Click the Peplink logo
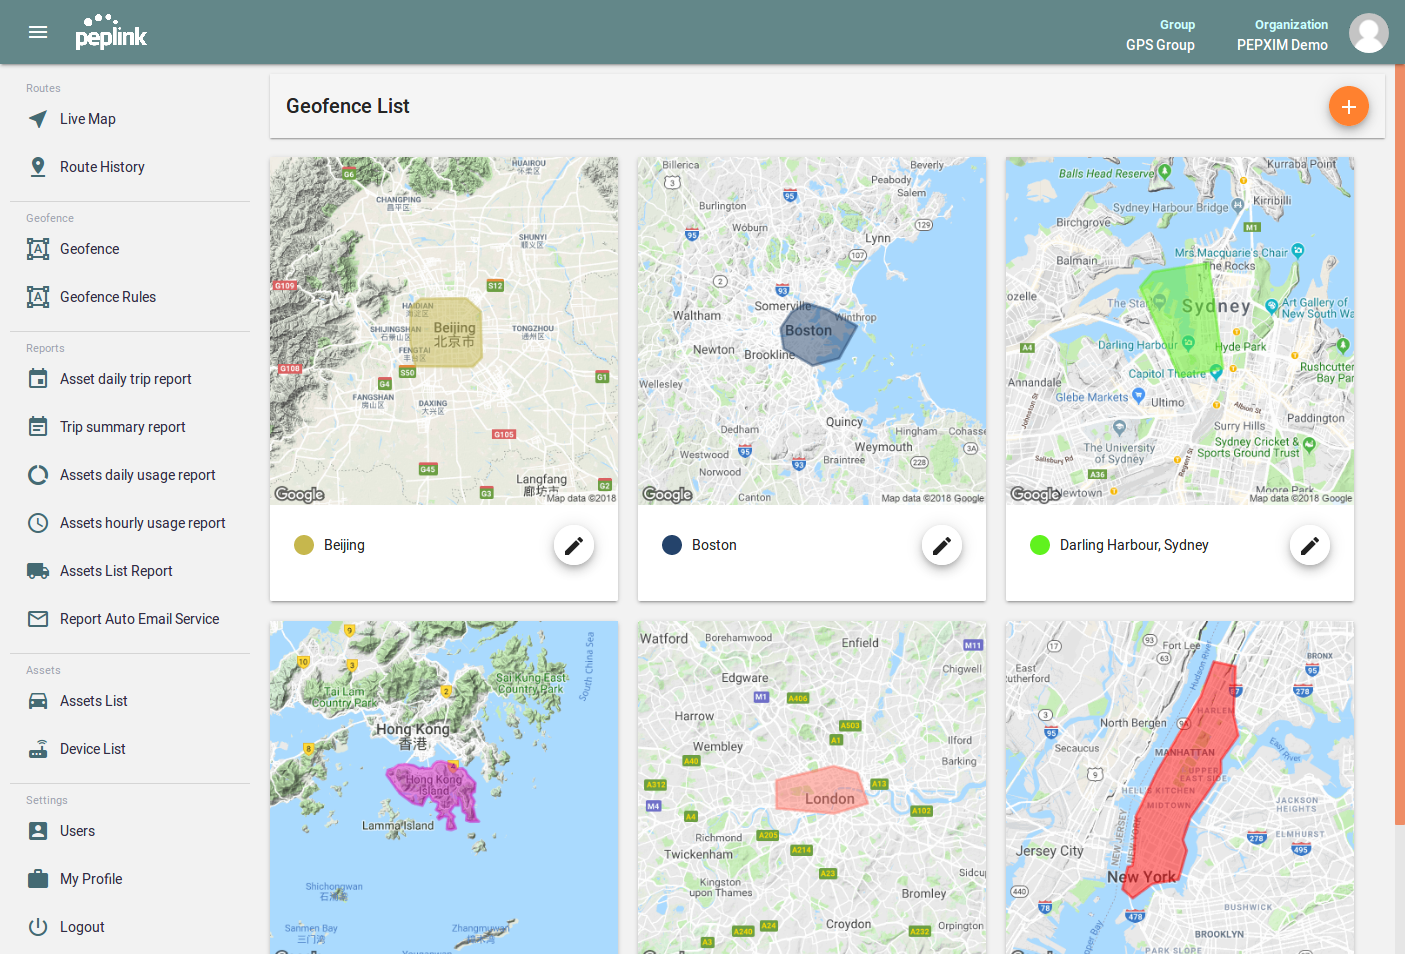 coord(111,32)
